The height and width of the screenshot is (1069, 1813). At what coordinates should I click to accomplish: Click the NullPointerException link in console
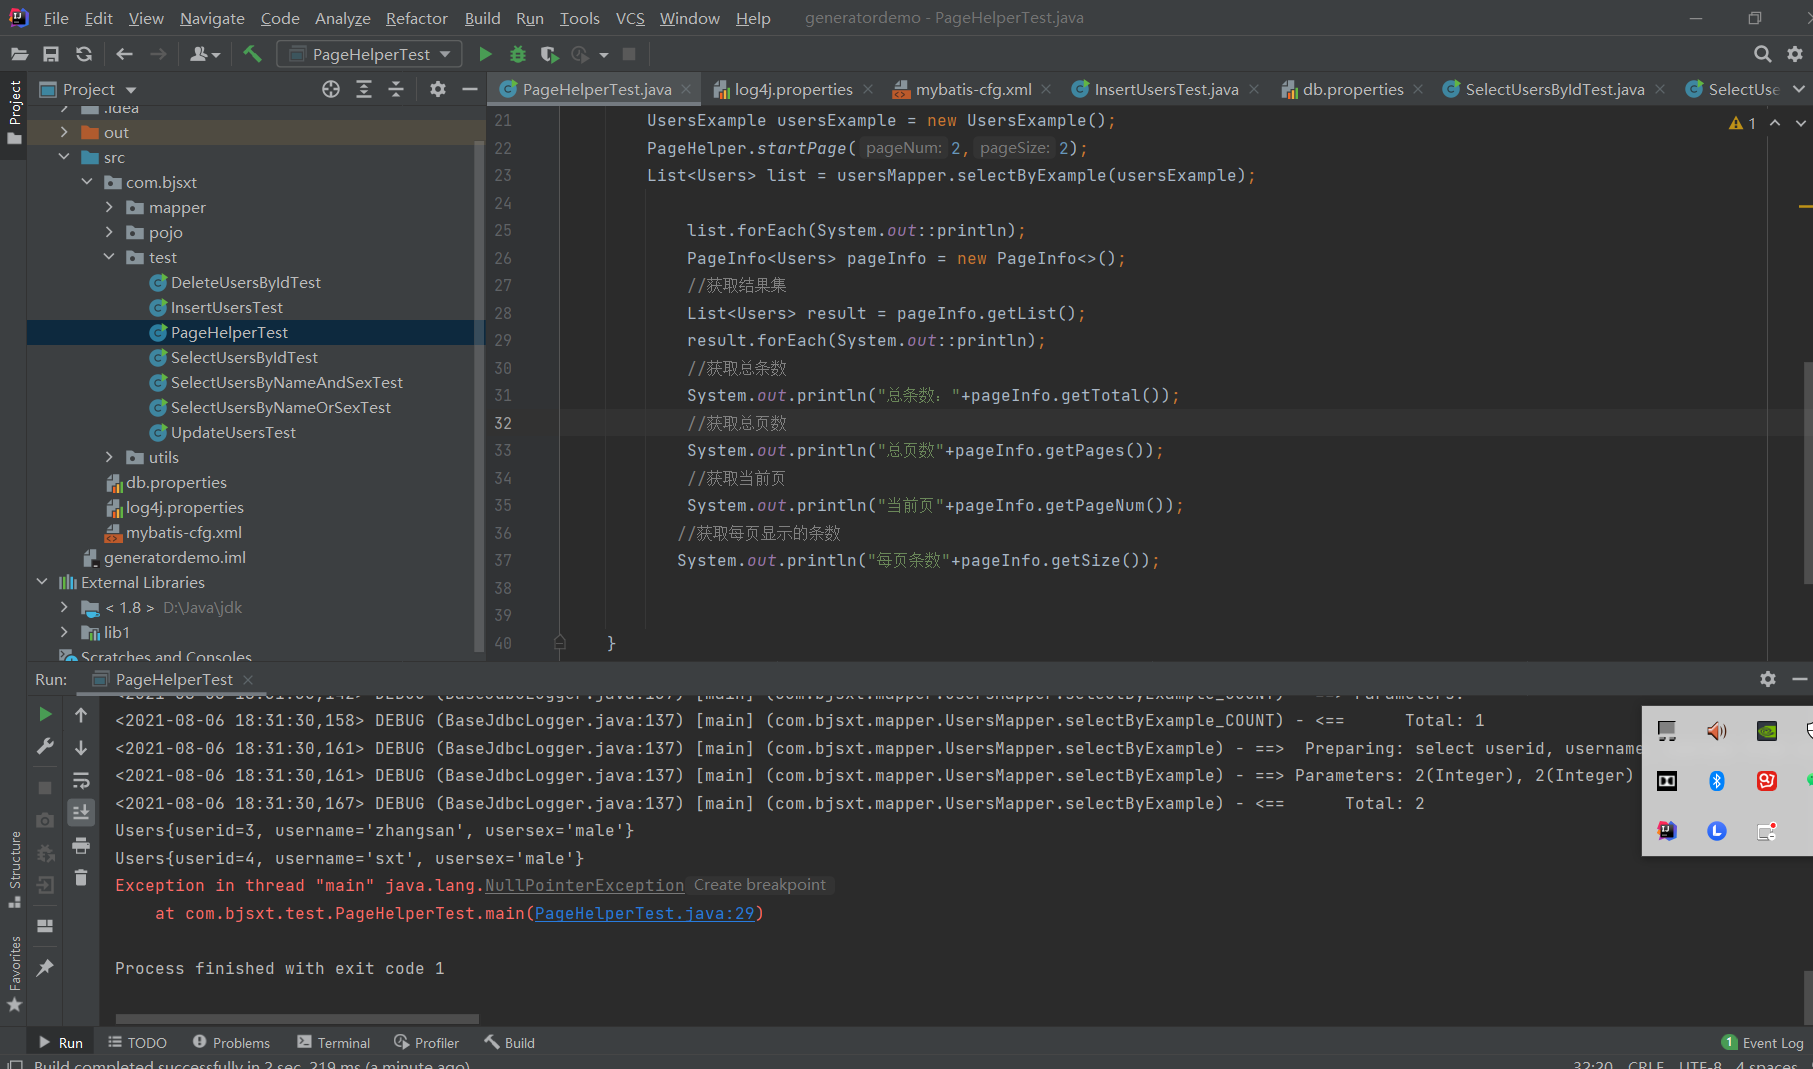584,885
